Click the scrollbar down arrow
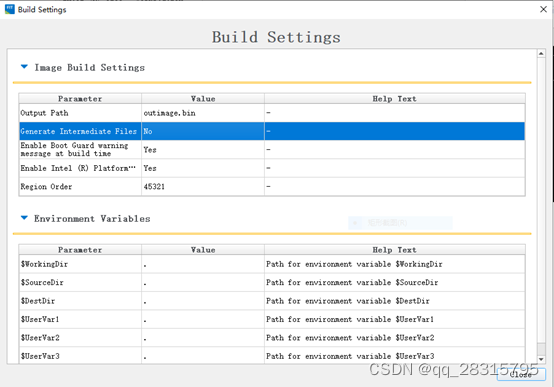The height and width of the screenshot is (387, 554). coord(541,359)
